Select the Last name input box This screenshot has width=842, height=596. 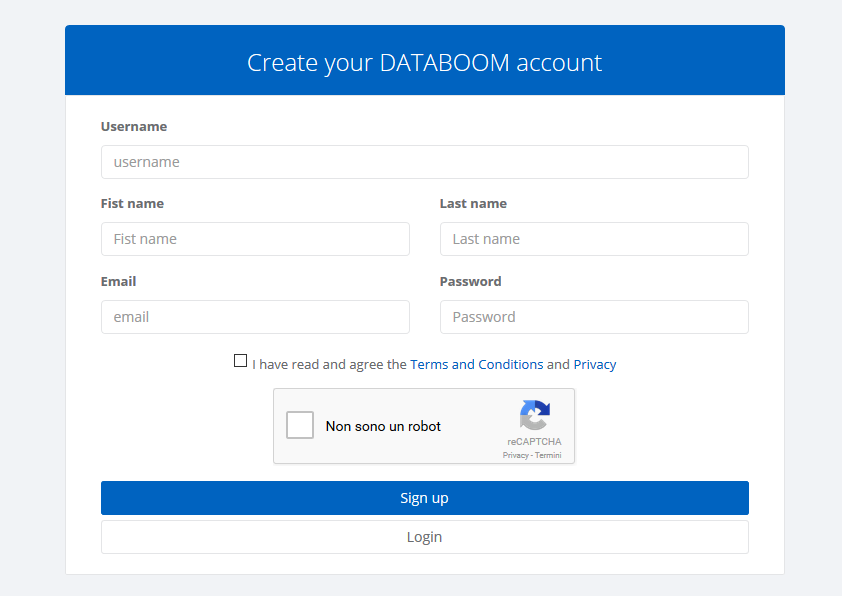594,239
